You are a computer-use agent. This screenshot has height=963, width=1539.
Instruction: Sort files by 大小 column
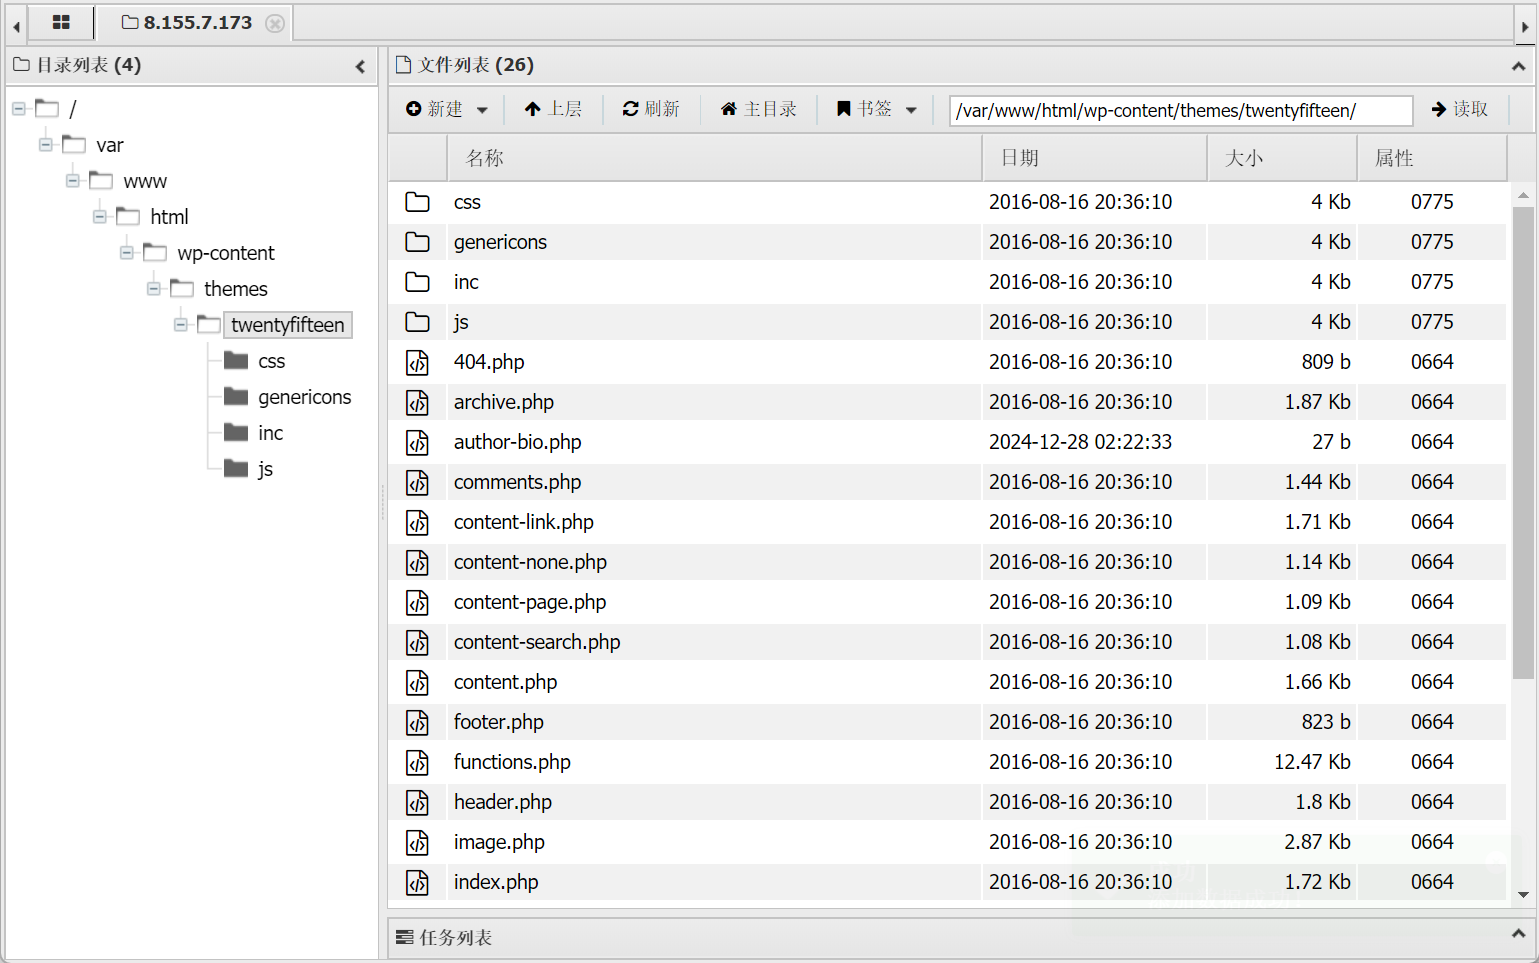point(1283,158)
